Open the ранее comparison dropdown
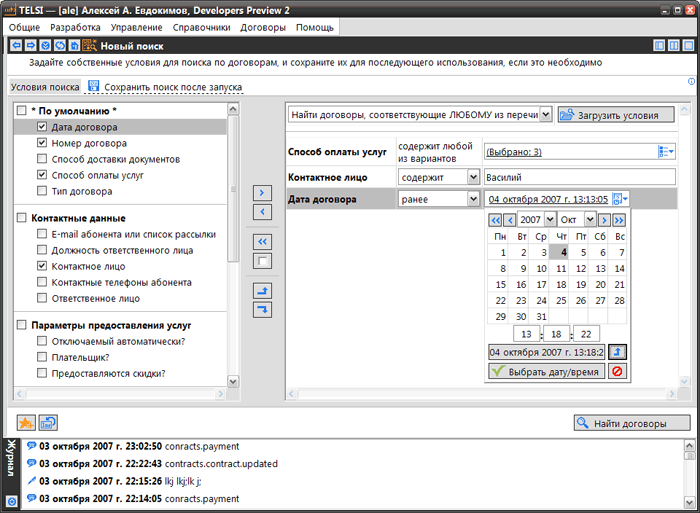The height and width of the screenshot is (513, 700). [x=473, y=199]
